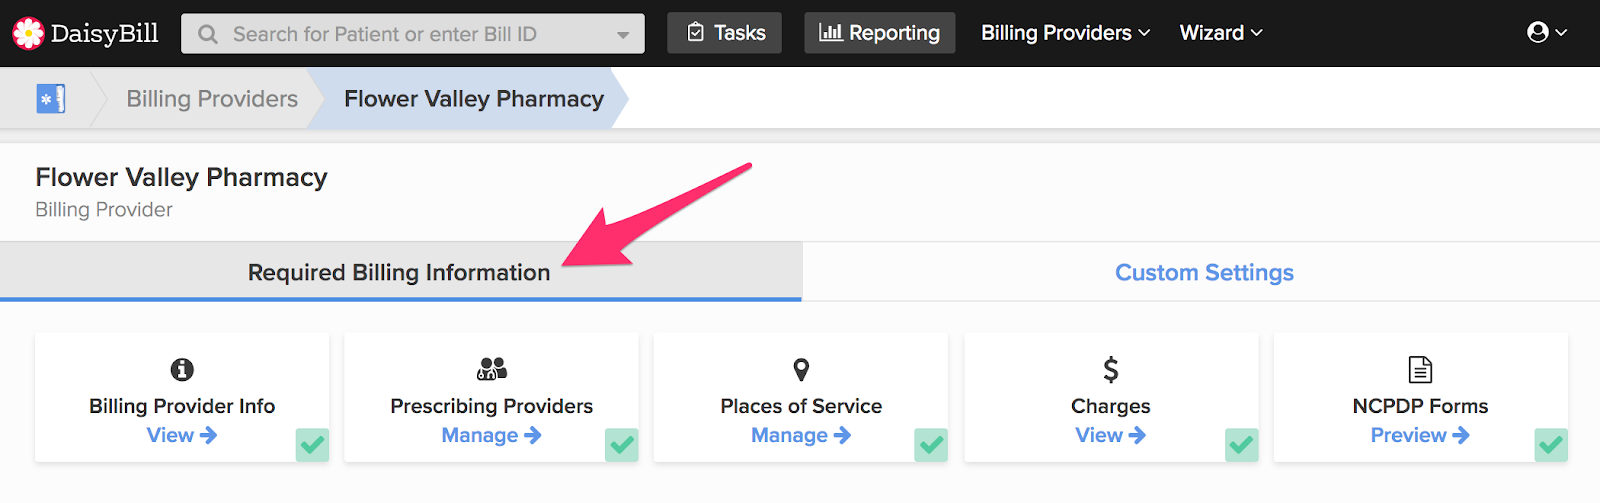Open the Tasks button
Screen dimensions: 1600x503
725,33
